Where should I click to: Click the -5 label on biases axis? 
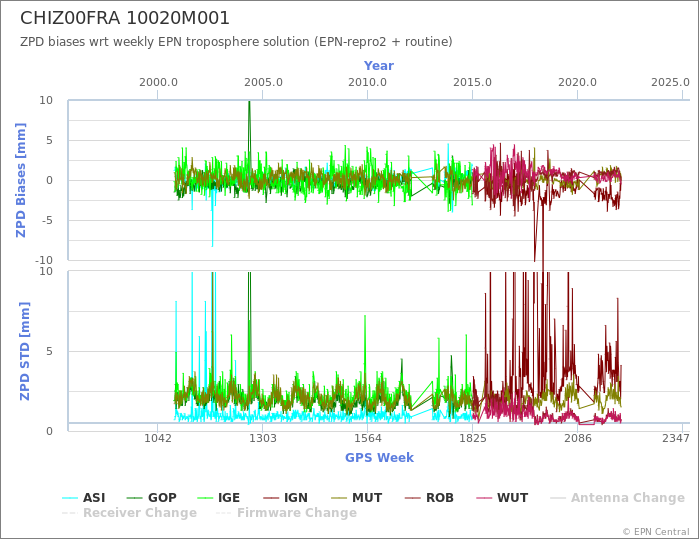tap(46, 220)
